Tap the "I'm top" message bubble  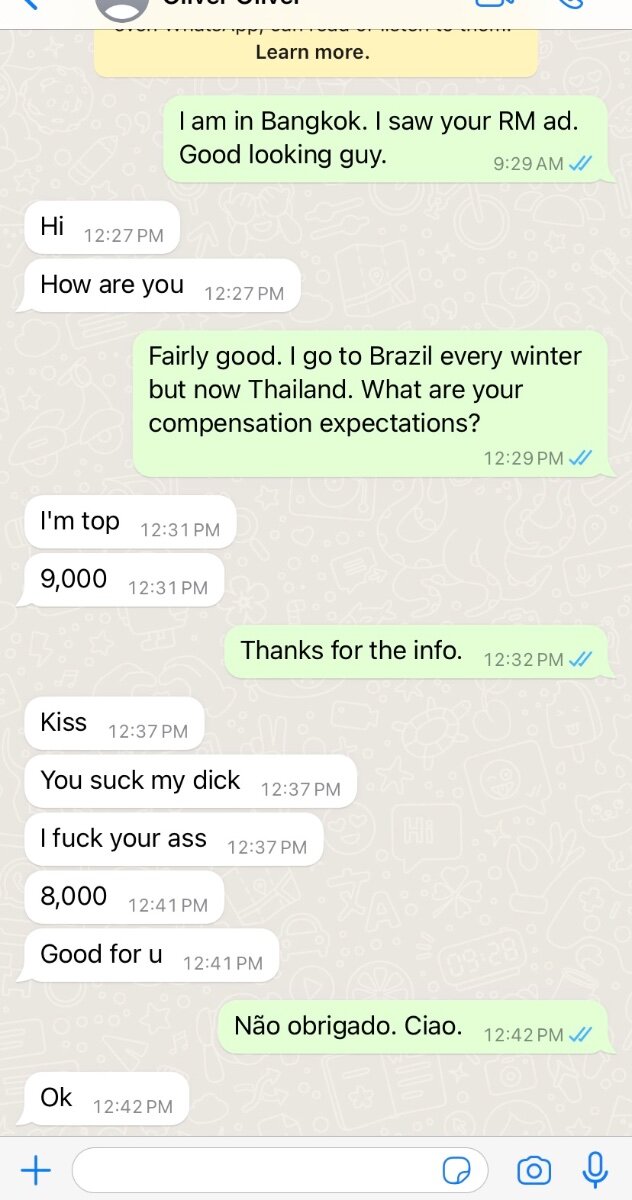(130, 522)
